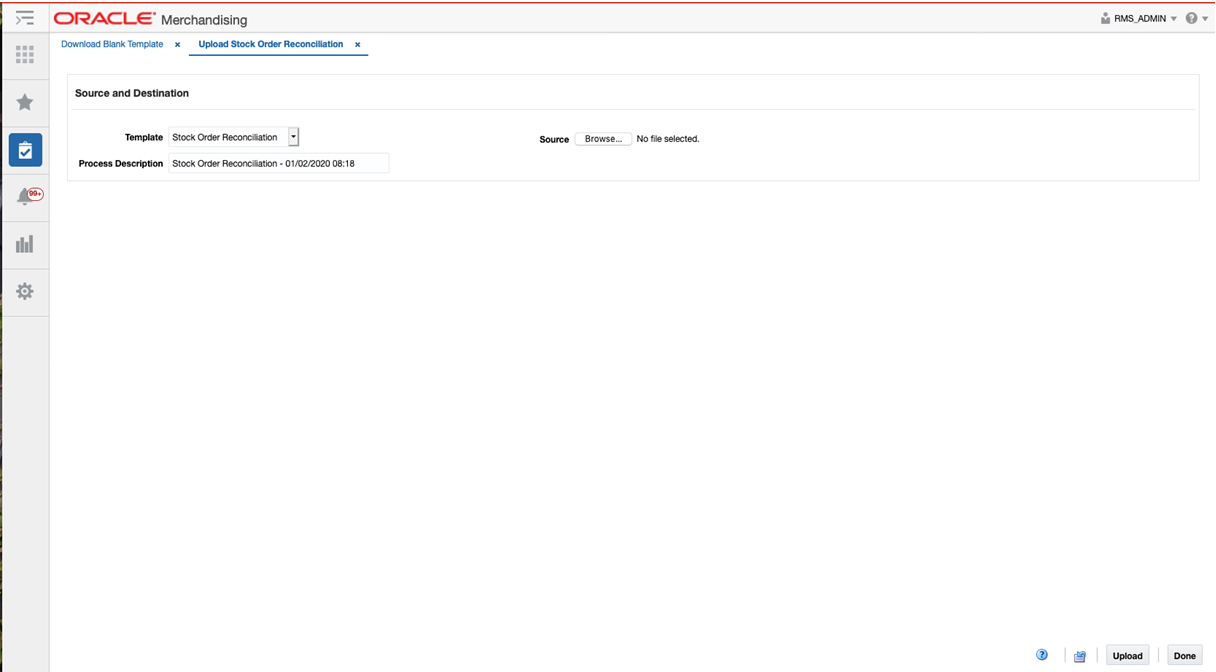
Task: Click the template file icon beside Upload
Action: tap(1080, 655)
